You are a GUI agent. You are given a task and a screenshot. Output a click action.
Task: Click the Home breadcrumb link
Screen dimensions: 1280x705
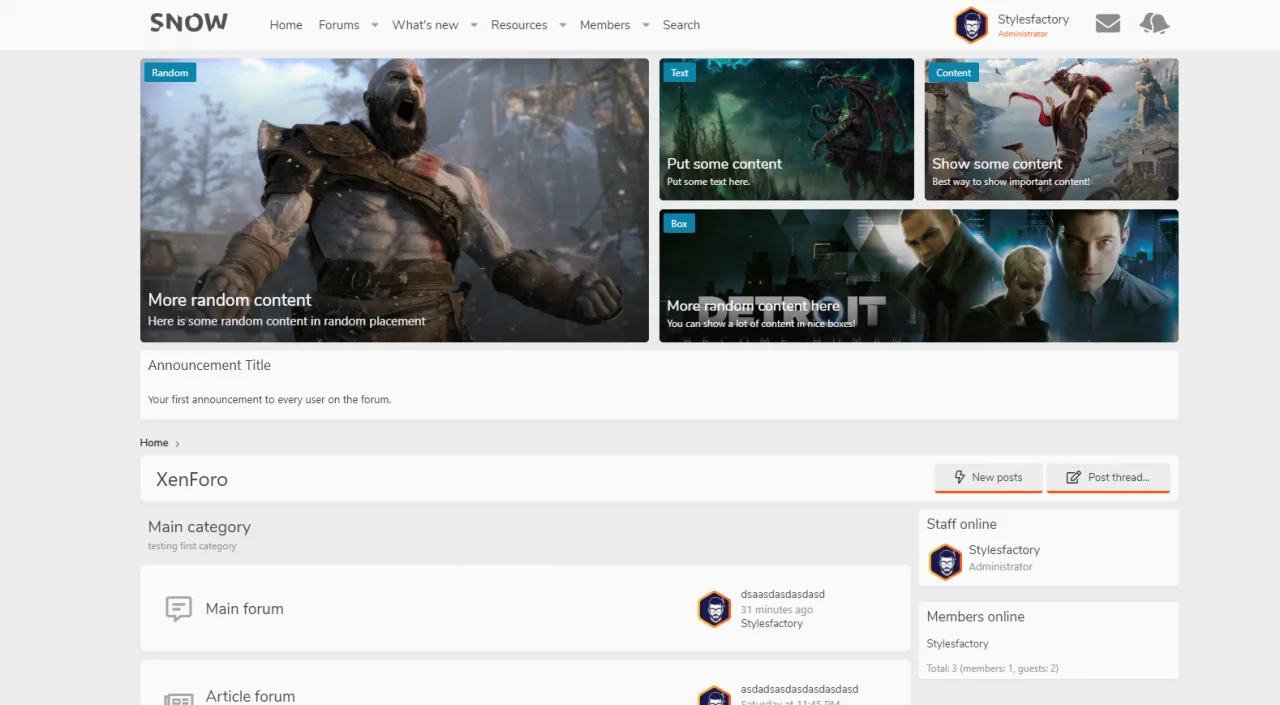pyautogui.click(x=154, y=443)
